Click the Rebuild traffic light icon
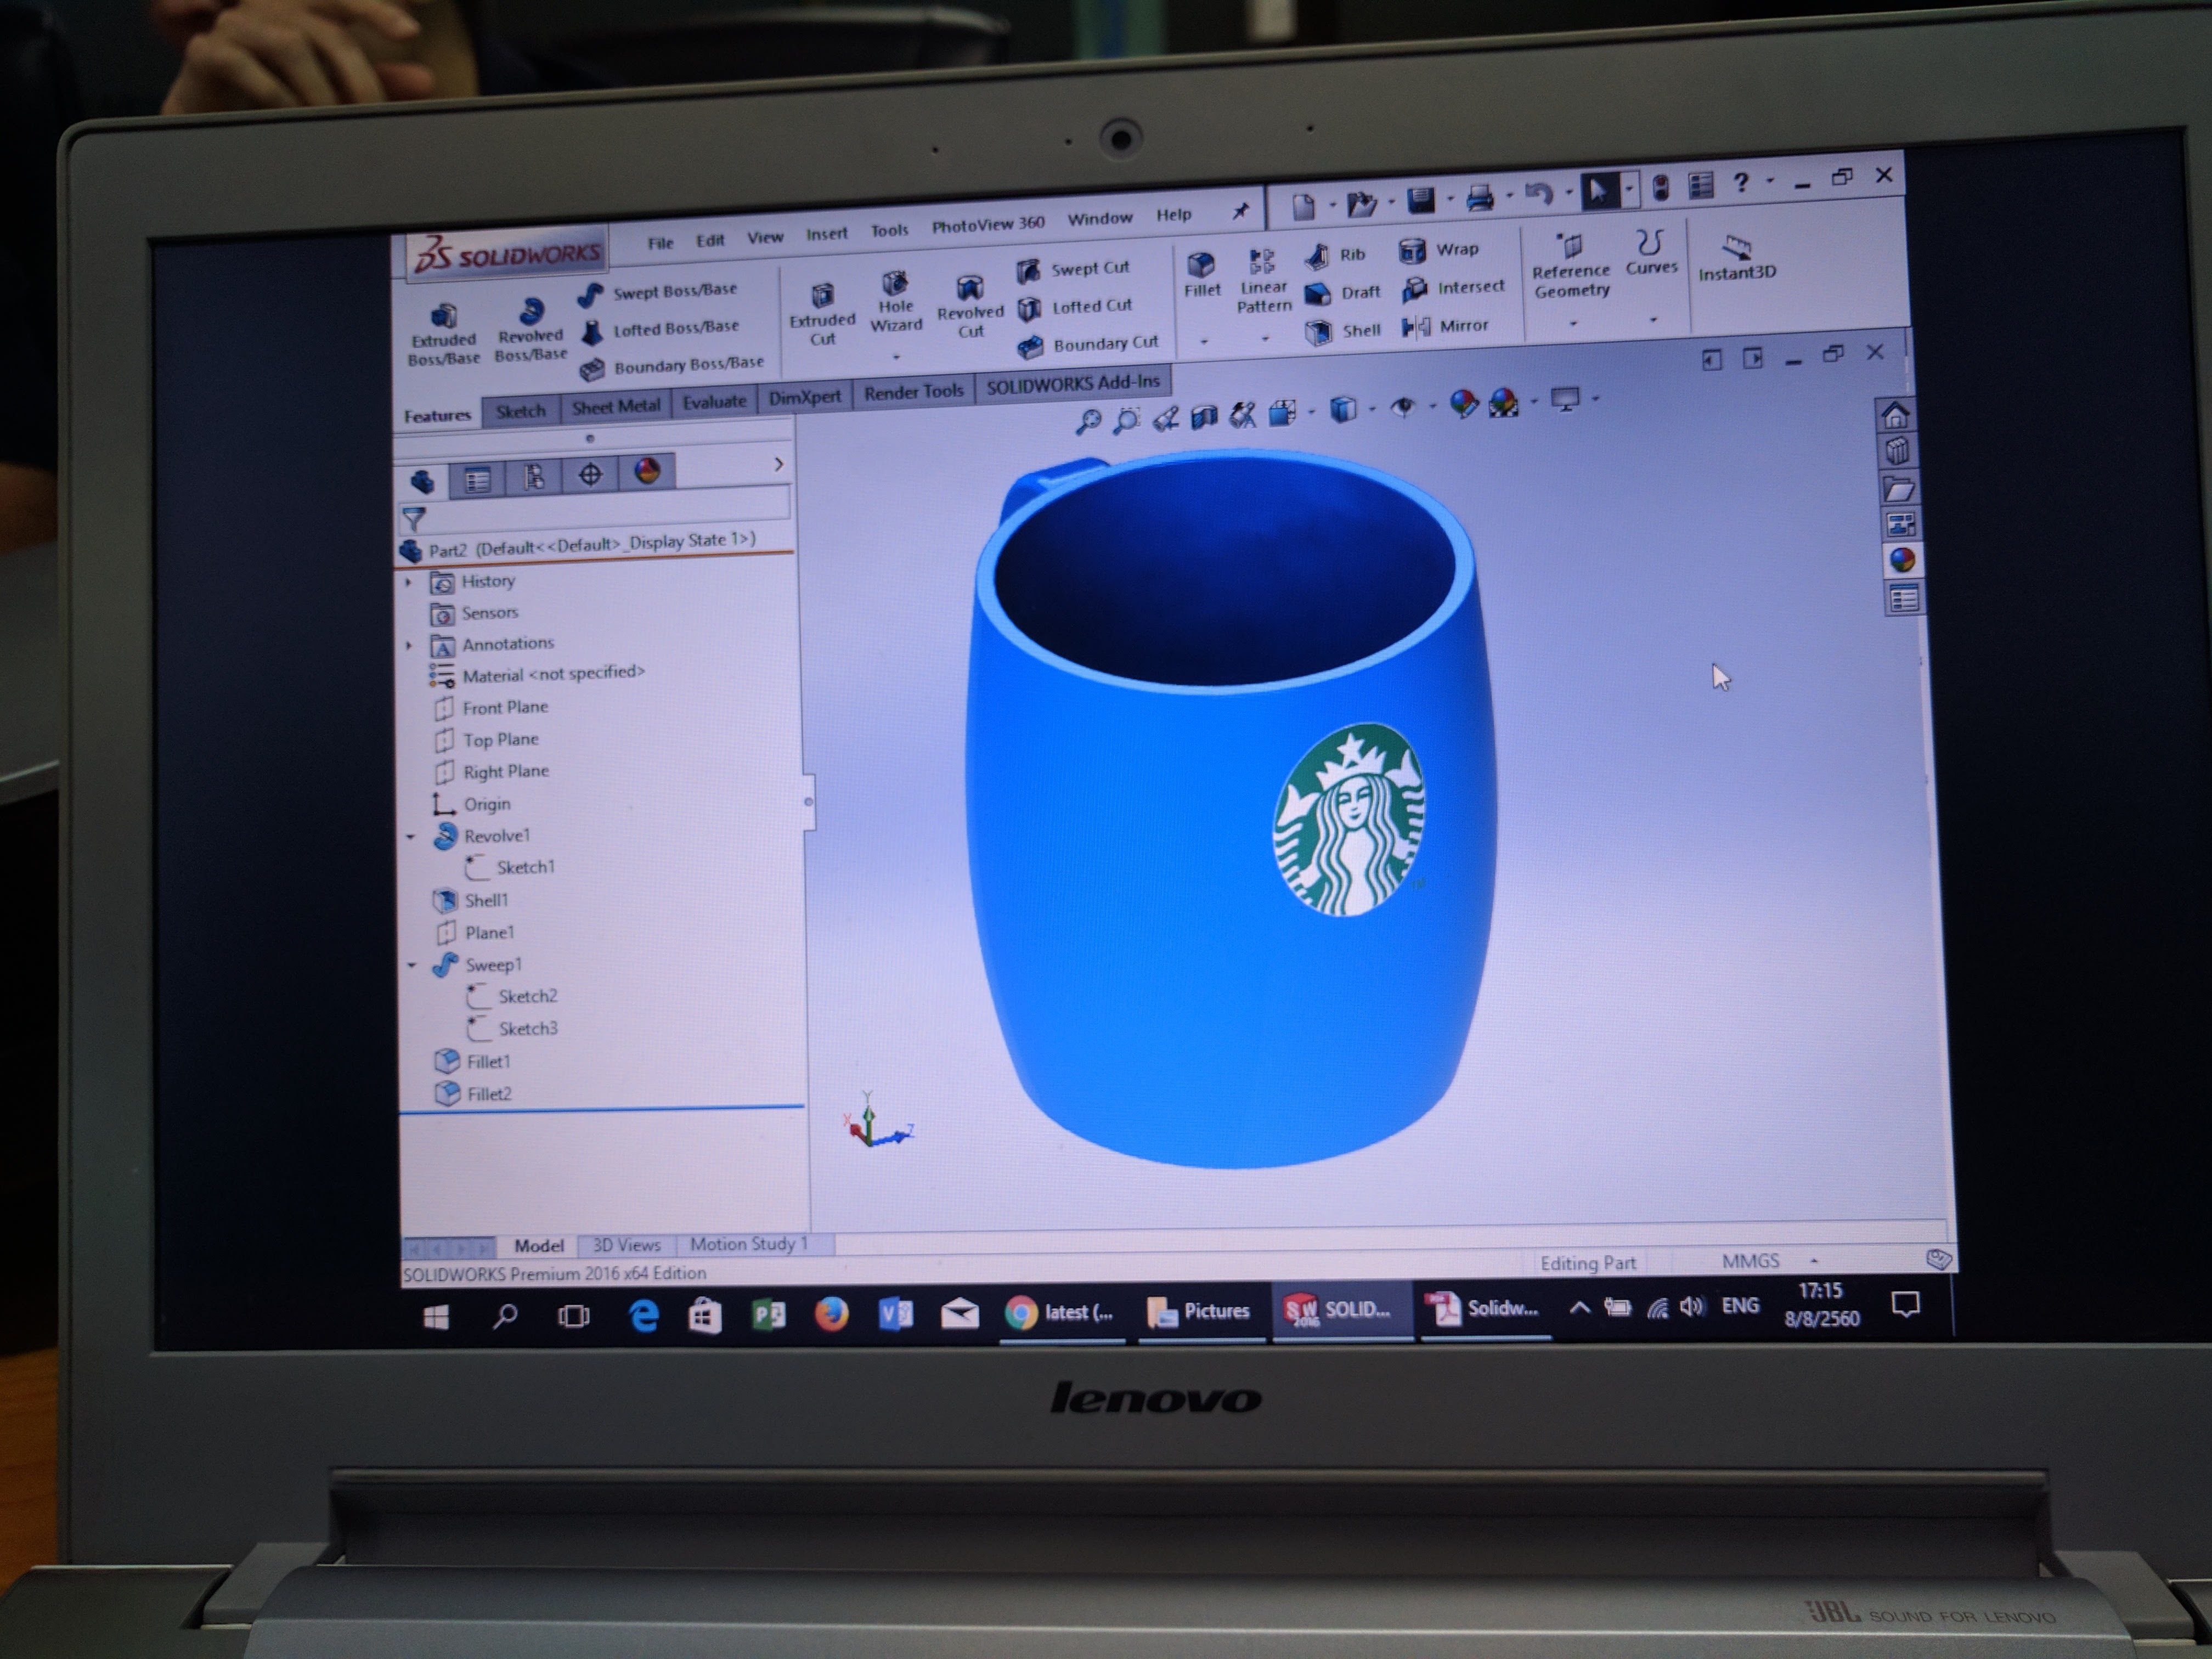 (1661, 188)
